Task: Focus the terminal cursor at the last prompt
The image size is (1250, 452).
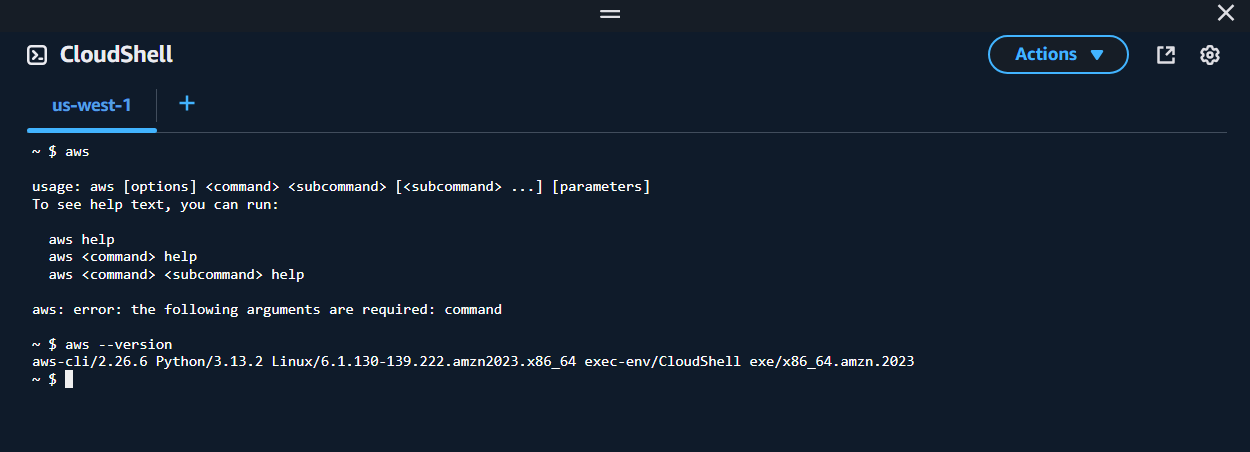Action: [x=69, y=380]
